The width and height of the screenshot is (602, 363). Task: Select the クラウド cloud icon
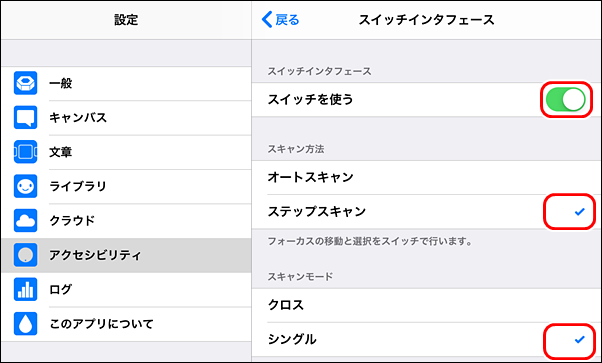(25, 220)
